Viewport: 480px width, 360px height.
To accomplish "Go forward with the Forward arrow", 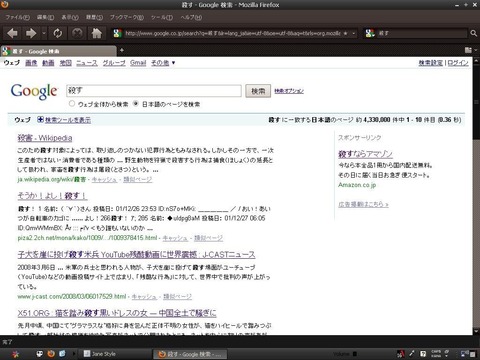I will click(31, 33).
